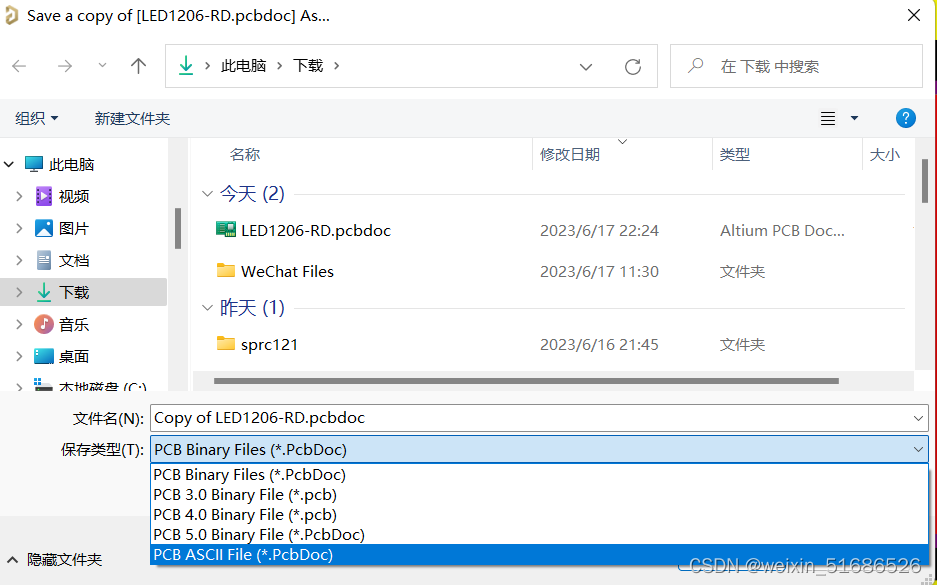Click the Up directory arrow icon
This screenshot has height=585, width=937.
pos(139,66)
